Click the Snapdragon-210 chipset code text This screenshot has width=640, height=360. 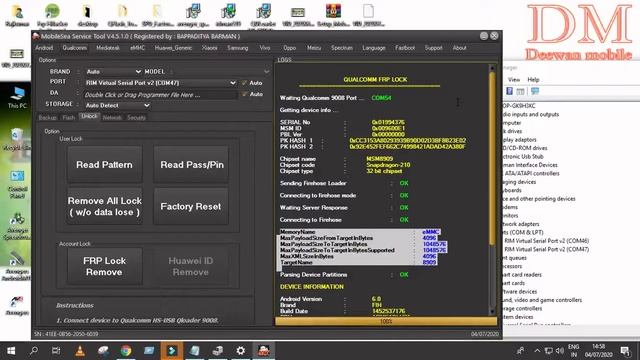[388, 165]
